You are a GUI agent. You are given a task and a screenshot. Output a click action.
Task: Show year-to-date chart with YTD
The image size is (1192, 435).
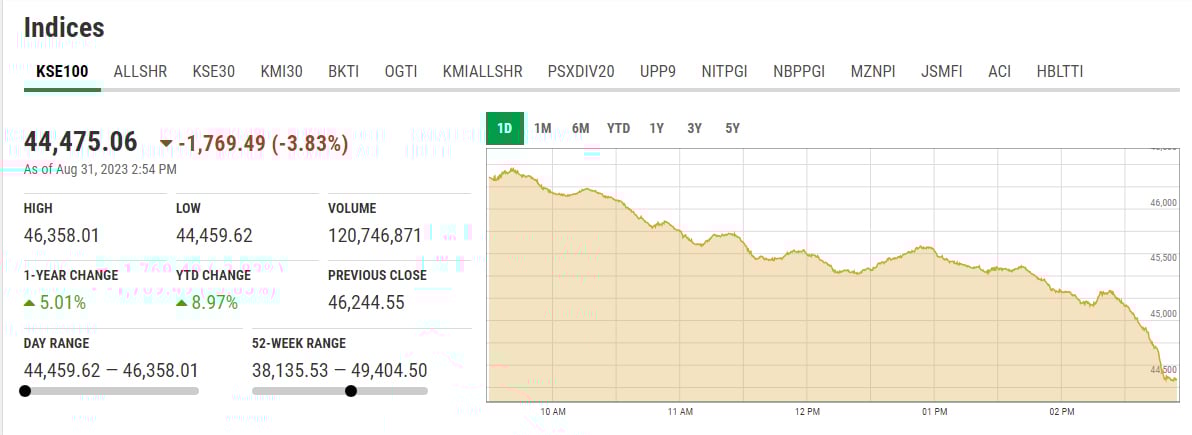tap(618, 128)
